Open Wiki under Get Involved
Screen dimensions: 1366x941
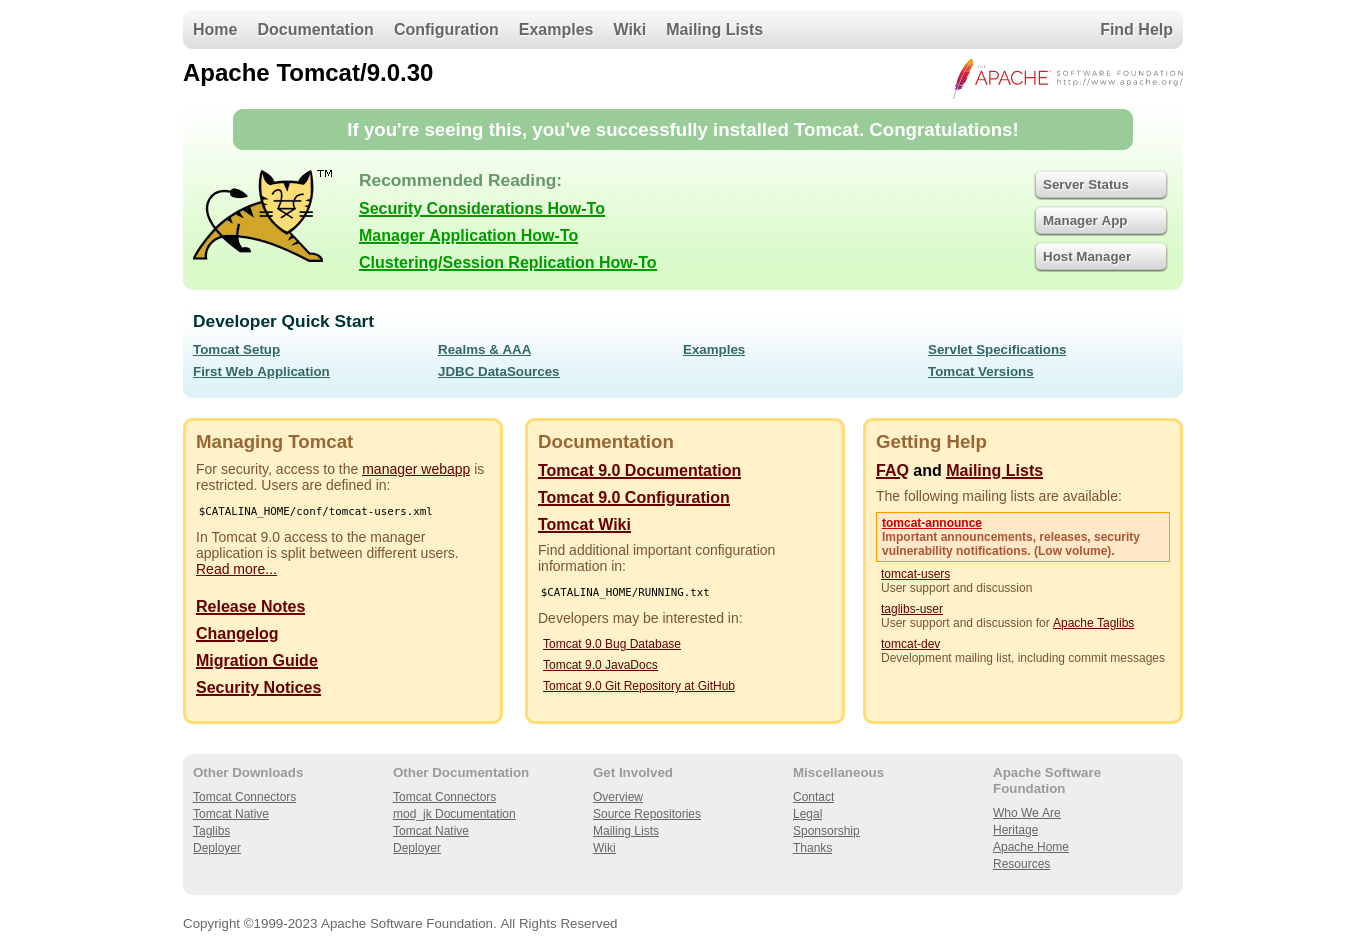pyautogui.click(x=604, y=848)
